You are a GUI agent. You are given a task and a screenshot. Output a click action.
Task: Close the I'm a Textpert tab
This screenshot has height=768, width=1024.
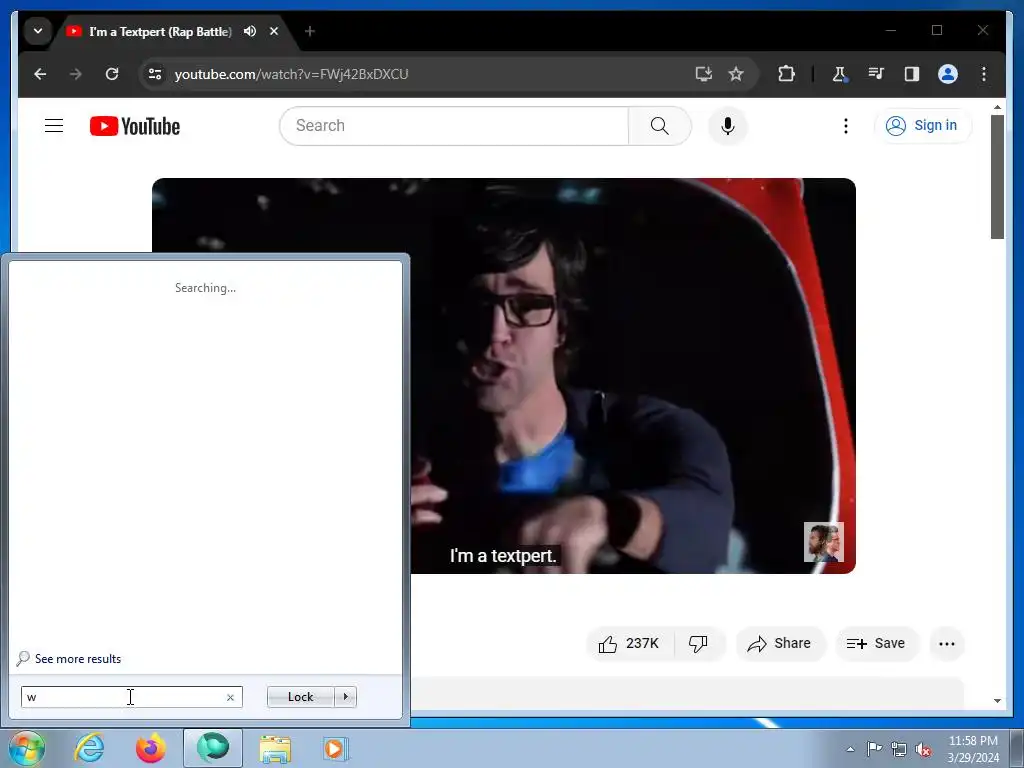coord(274,31)
